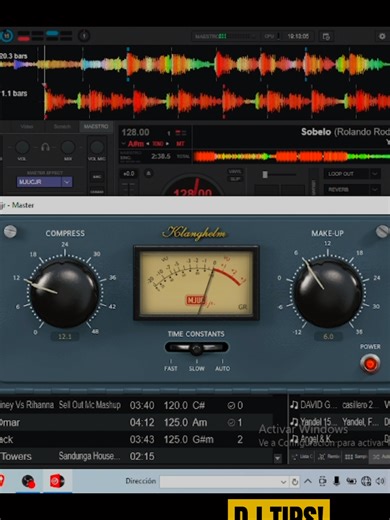Switch to the MAESTRO tab
This screenshot has width=390, height=520.
pyautogui.click(x=96, y=126)
